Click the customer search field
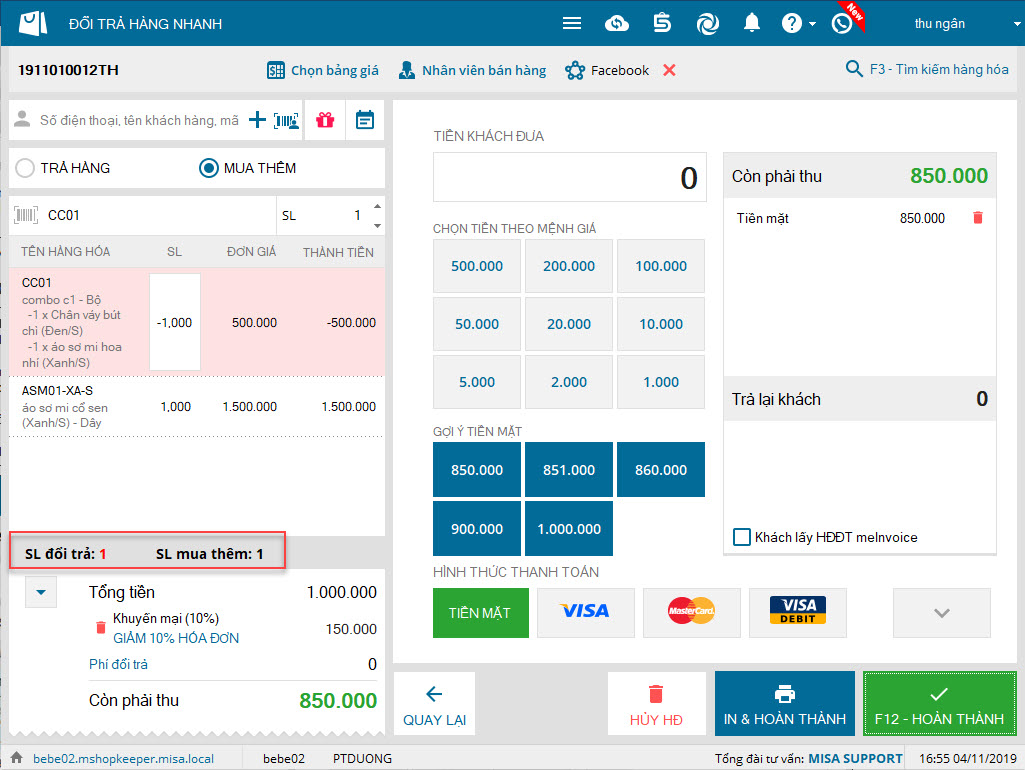This screenshot has width=1025, height=770. click(x=139, y=120)
